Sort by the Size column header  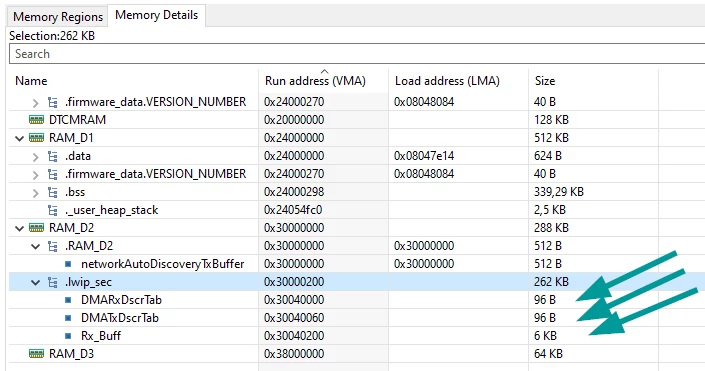point(544,80)
